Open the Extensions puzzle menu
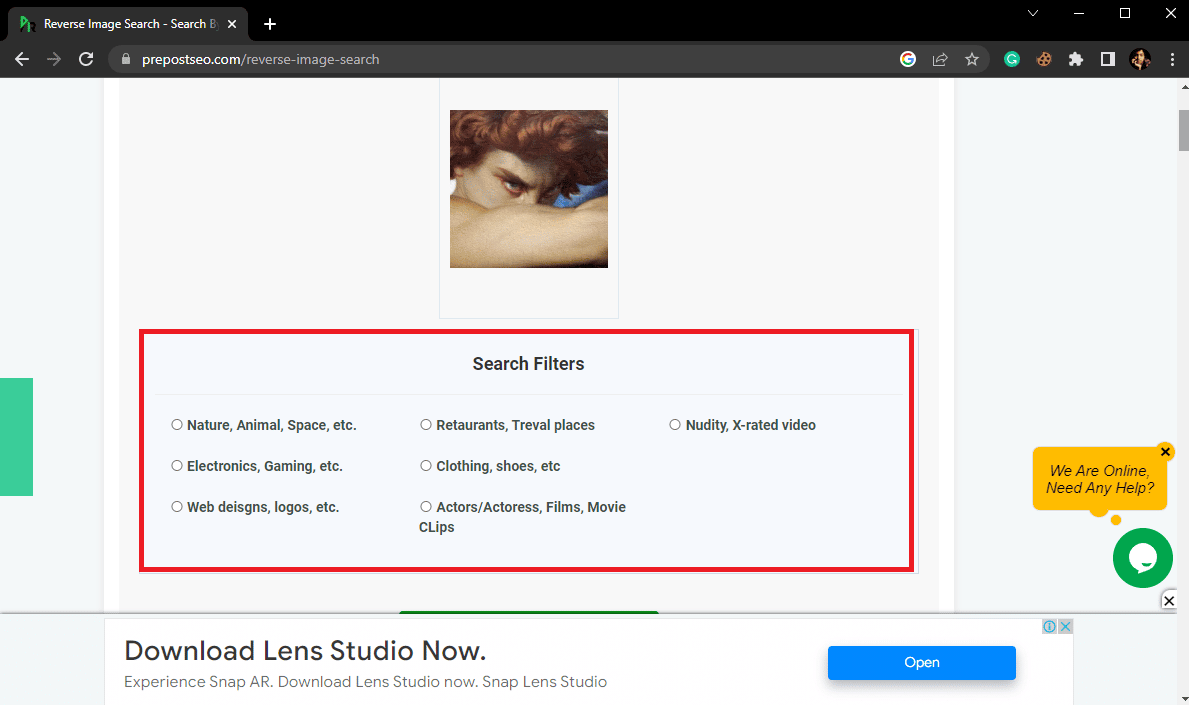Image resolution: width=1189 pixels, height=705 pixels. coord(1076,59)
